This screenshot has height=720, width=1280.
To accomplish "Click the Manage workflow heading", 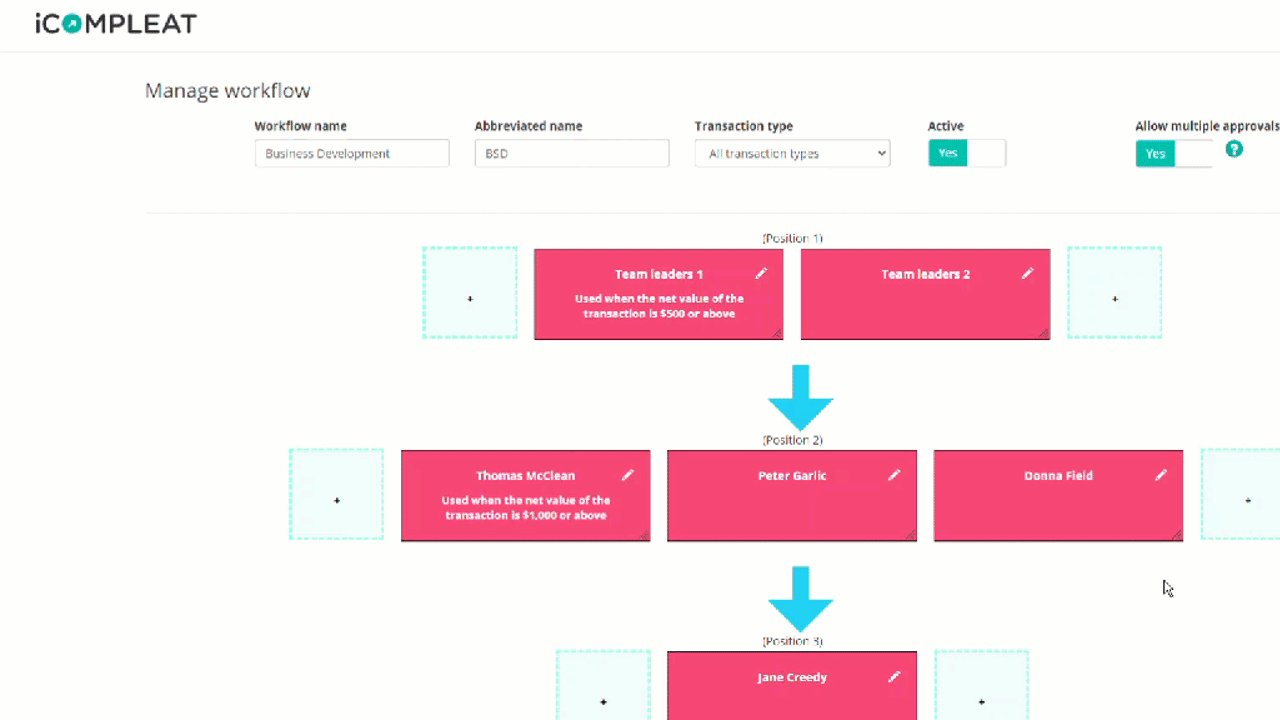I will (x=228, y=91).
